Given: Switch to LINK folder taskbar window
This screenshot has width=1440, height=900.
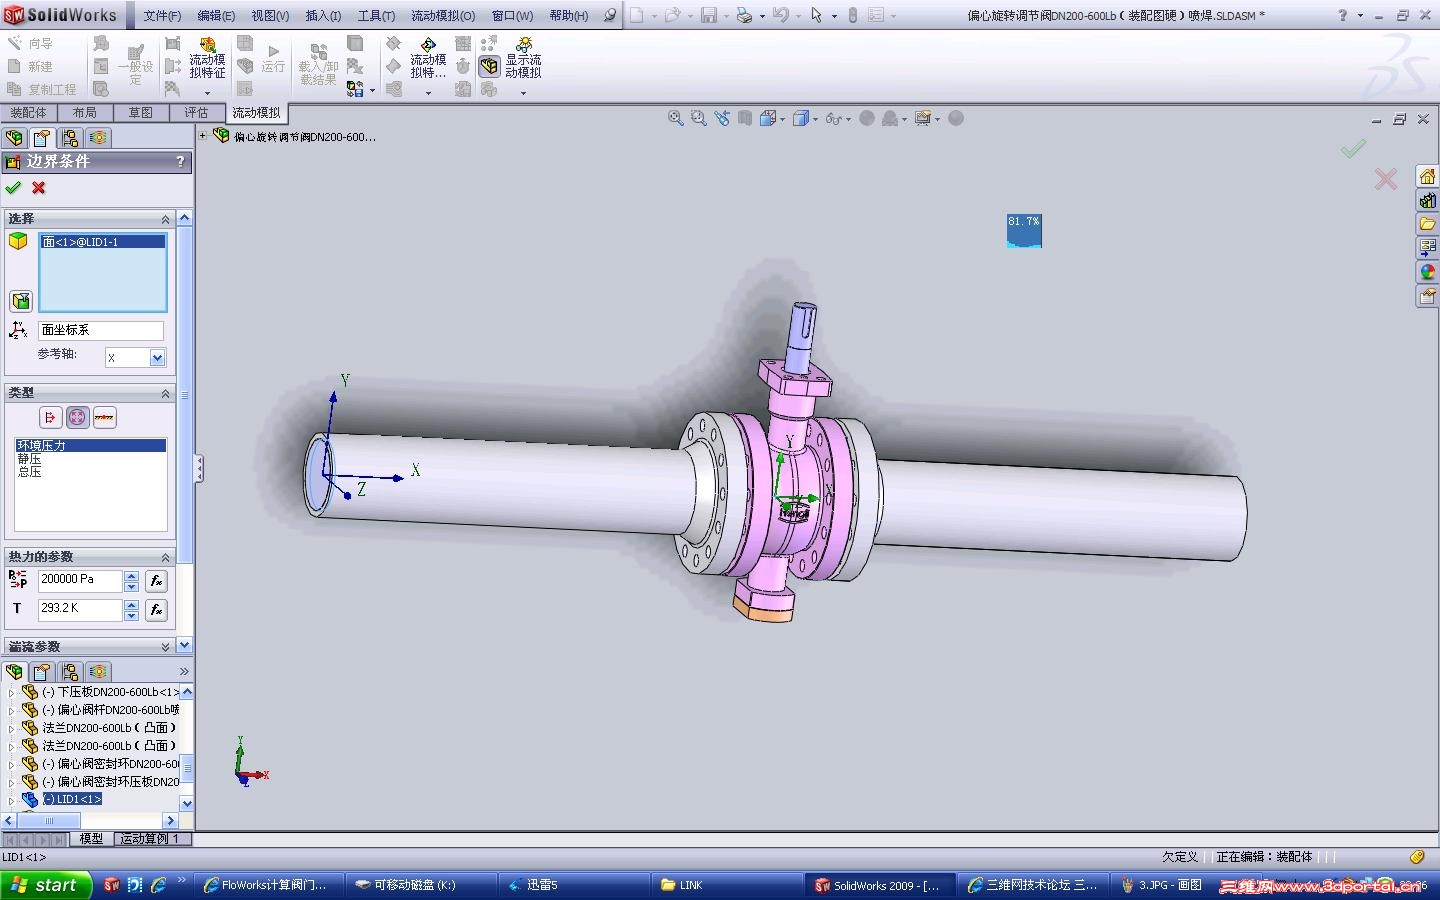Looking at the screenshot, I should point(727,885).
